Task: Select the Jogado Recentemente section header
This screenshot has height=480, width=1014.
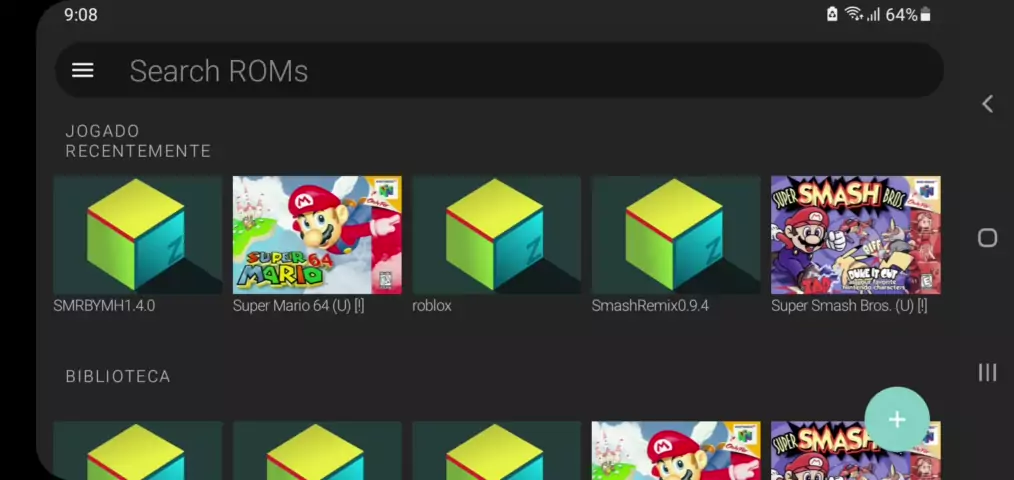Action: point(138,141)
